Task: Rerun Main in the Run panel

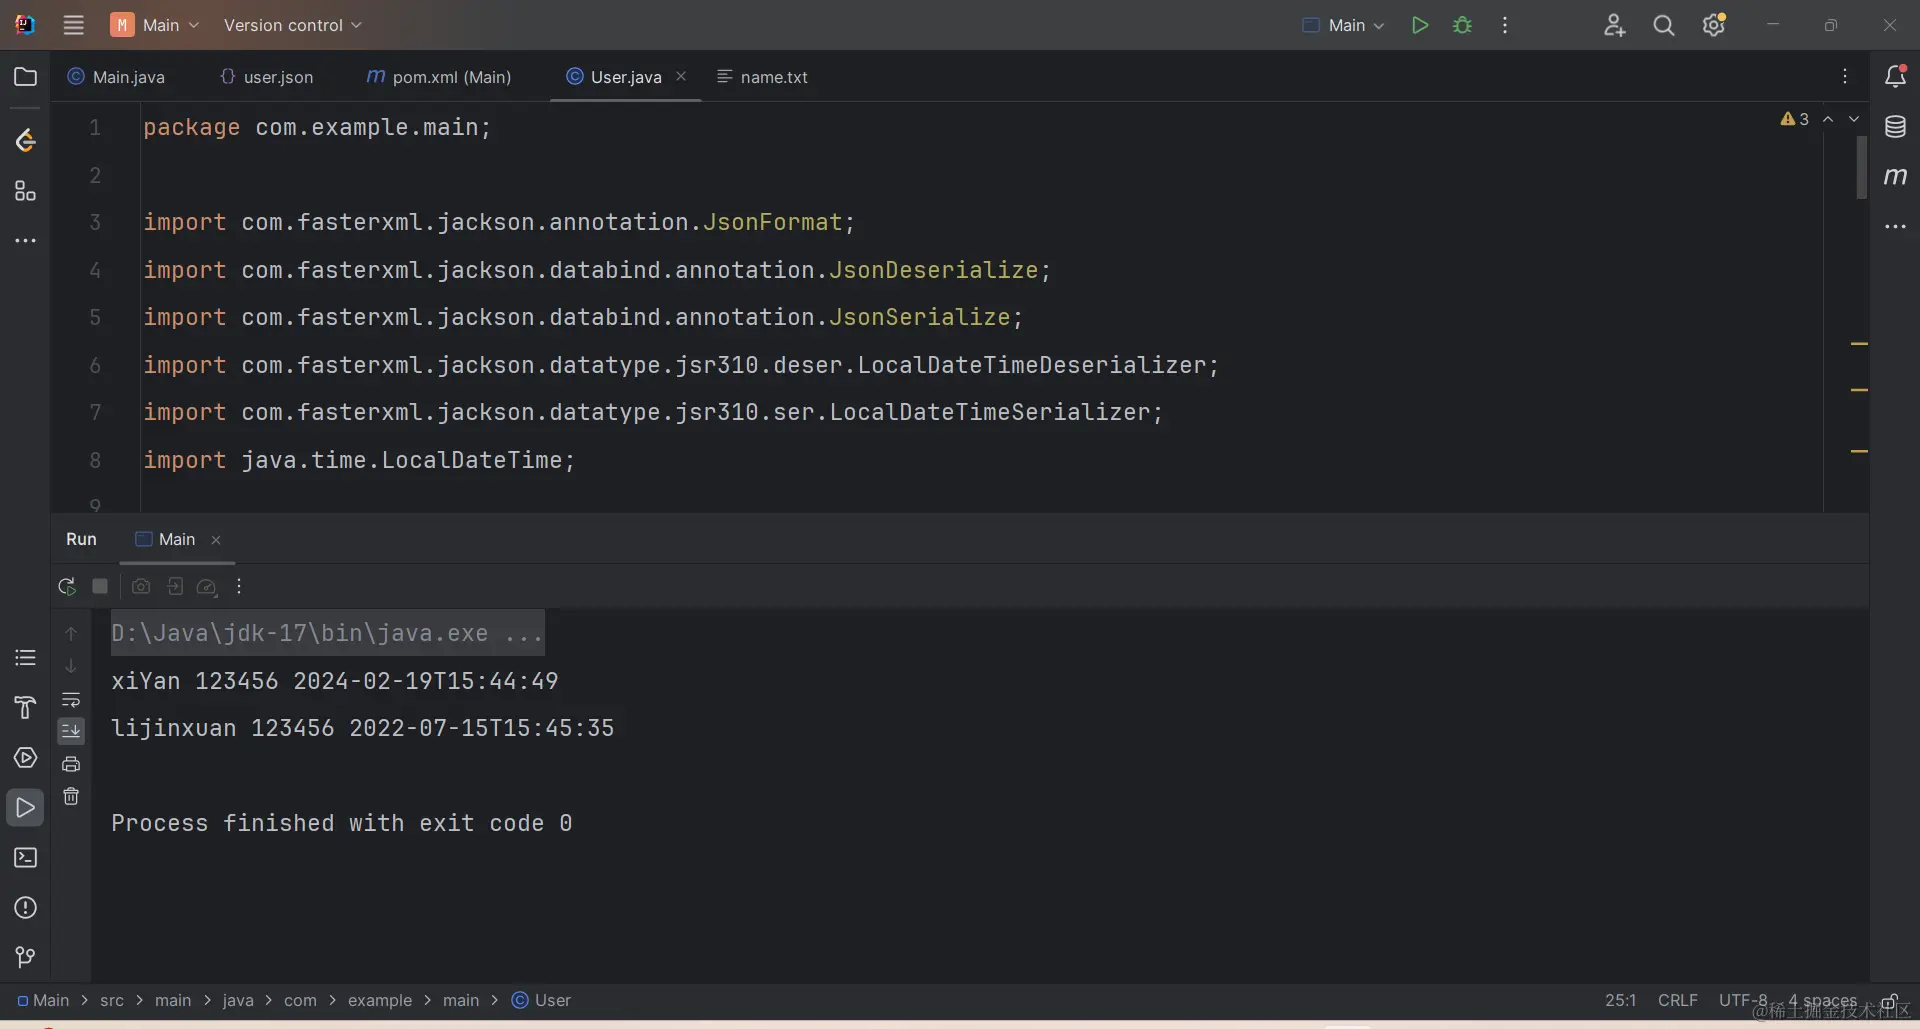Action: tap(67, 586)
